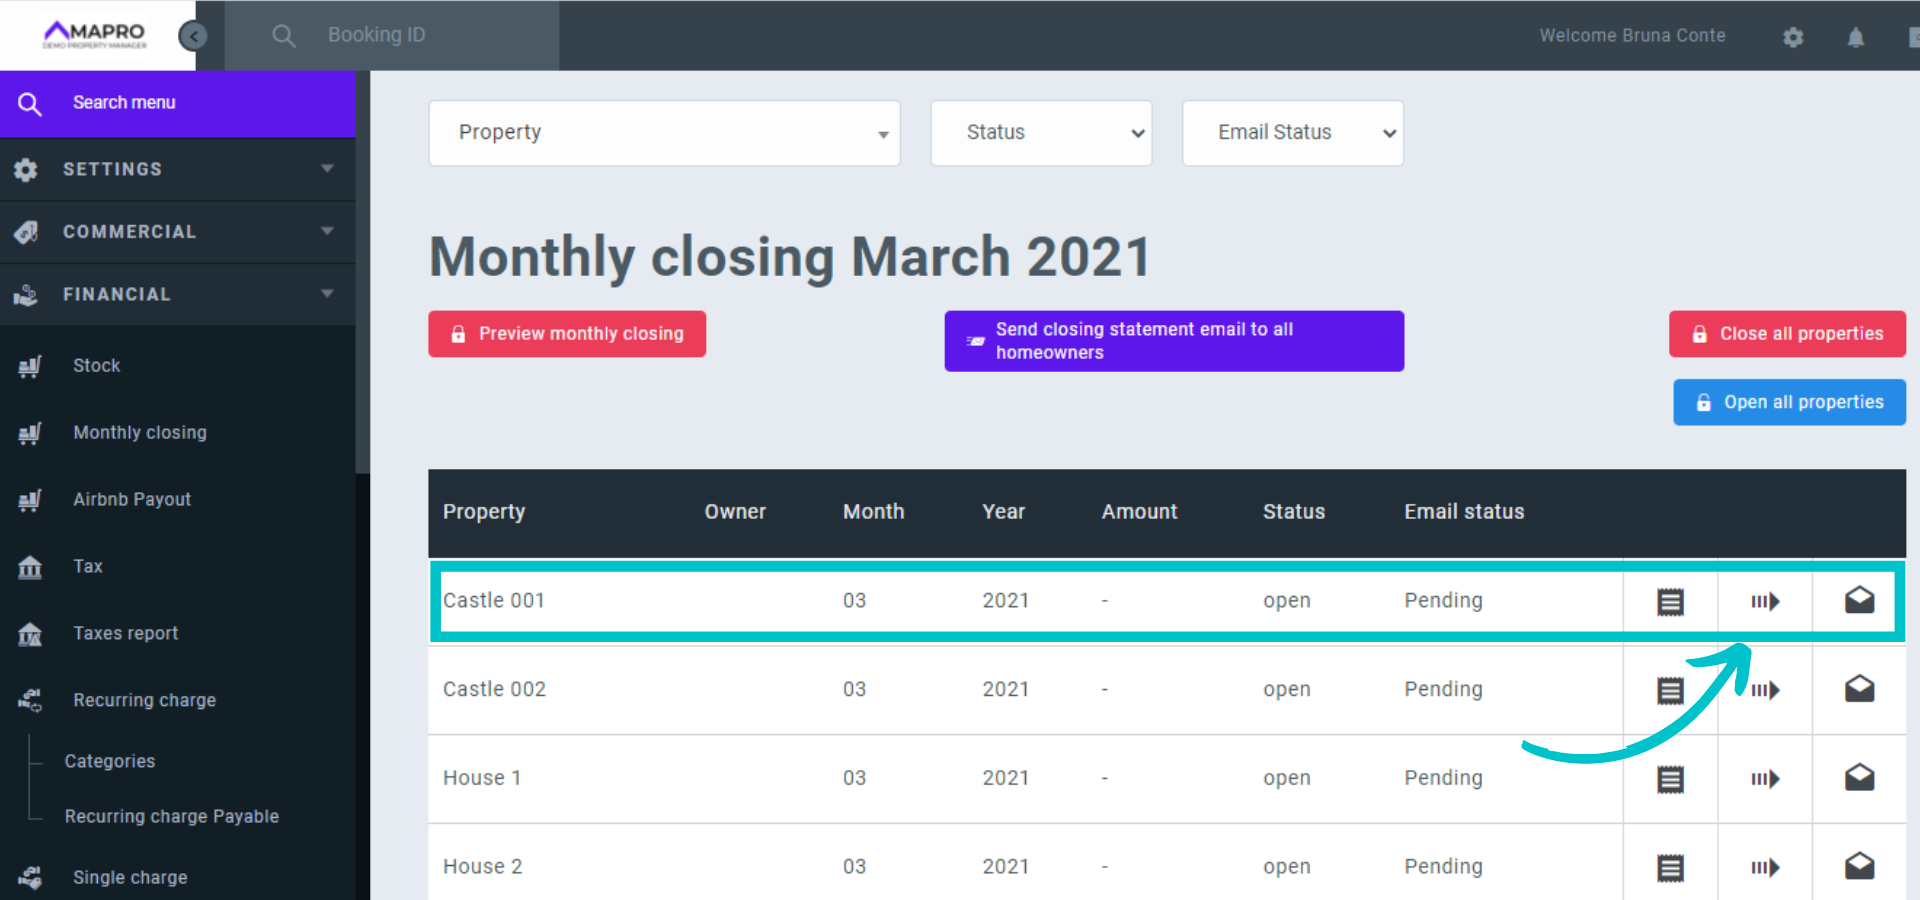The width and height of the screenshot is (1920, 900).
Task: Expand the COMMERCIAL sidebar section
Action: click(x=178, y=231)
